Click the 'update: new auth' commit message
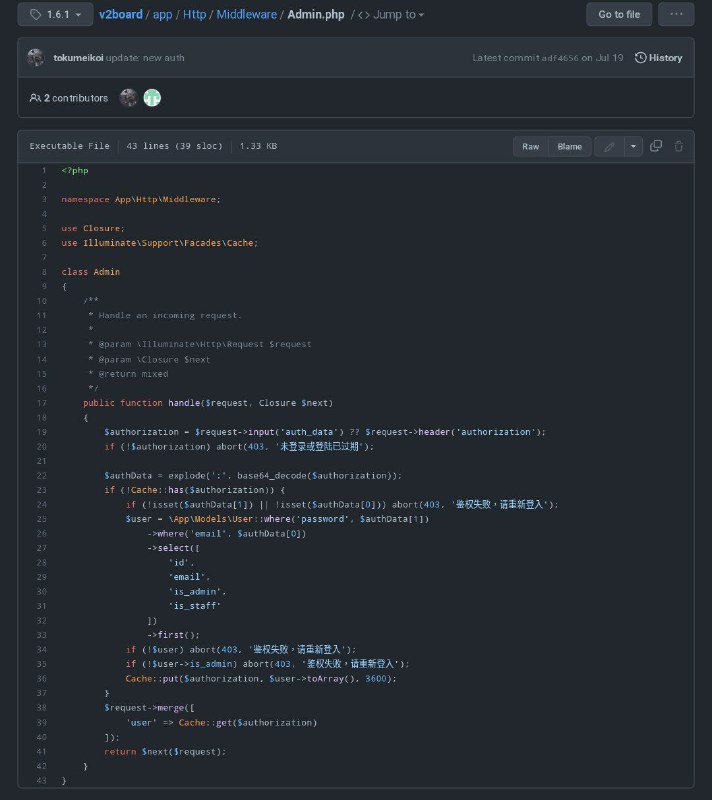This screenshot has height=800, width=712. pyautogui.click(x=148, y=58)
